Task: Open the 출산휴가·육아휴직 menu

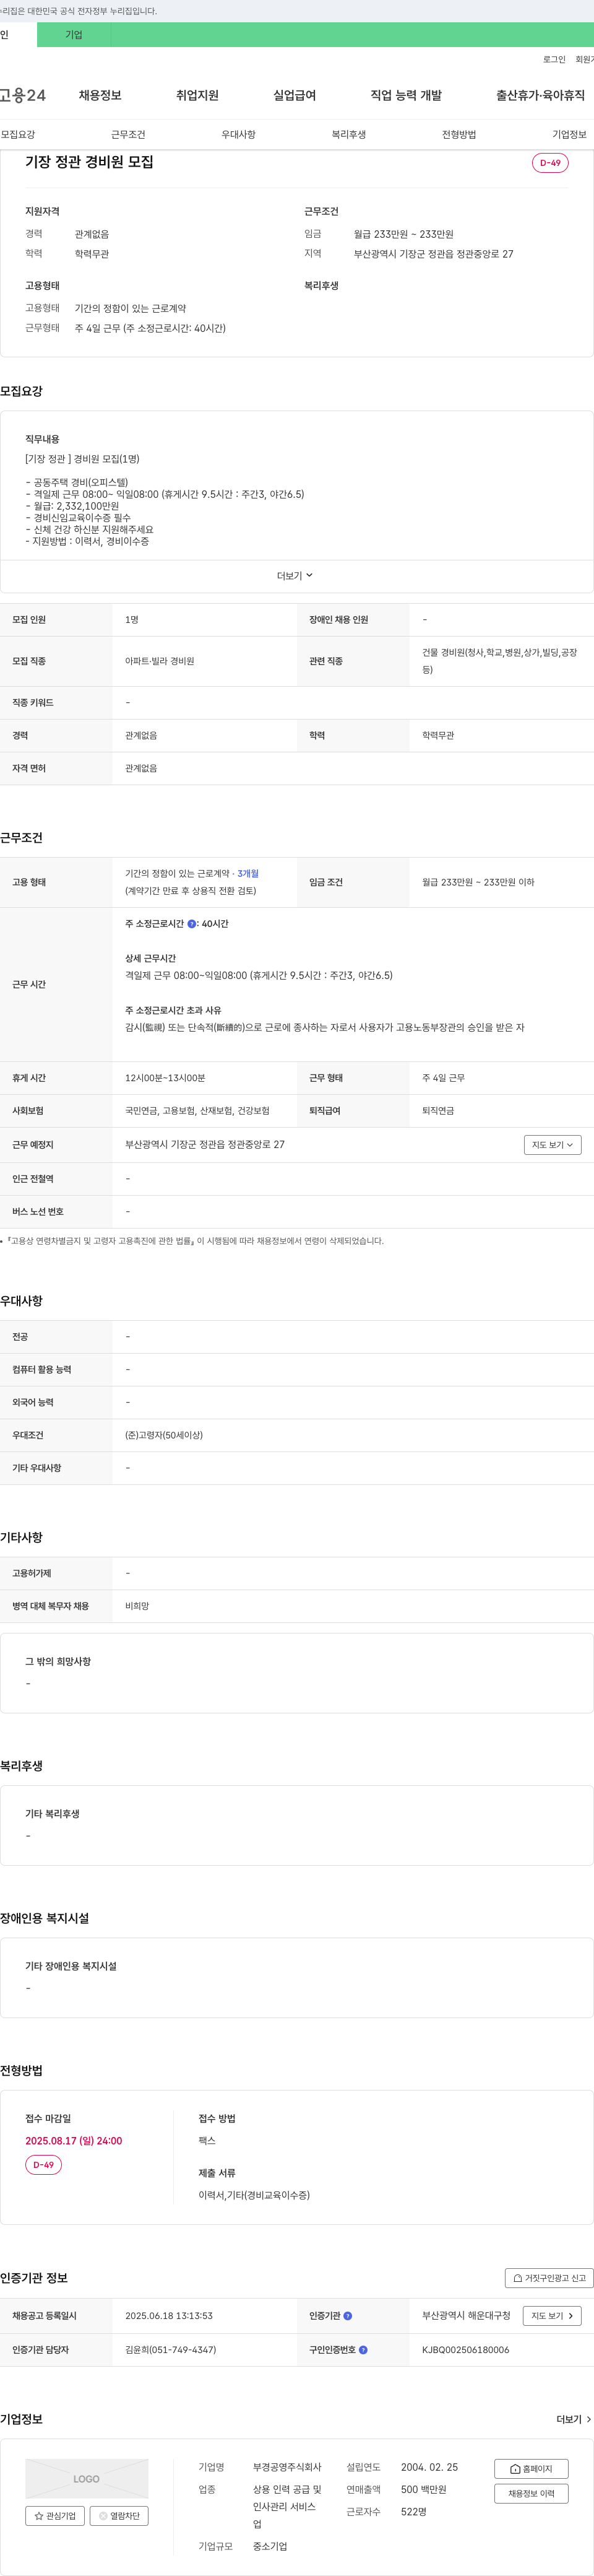Action: [x=540, y=95]
